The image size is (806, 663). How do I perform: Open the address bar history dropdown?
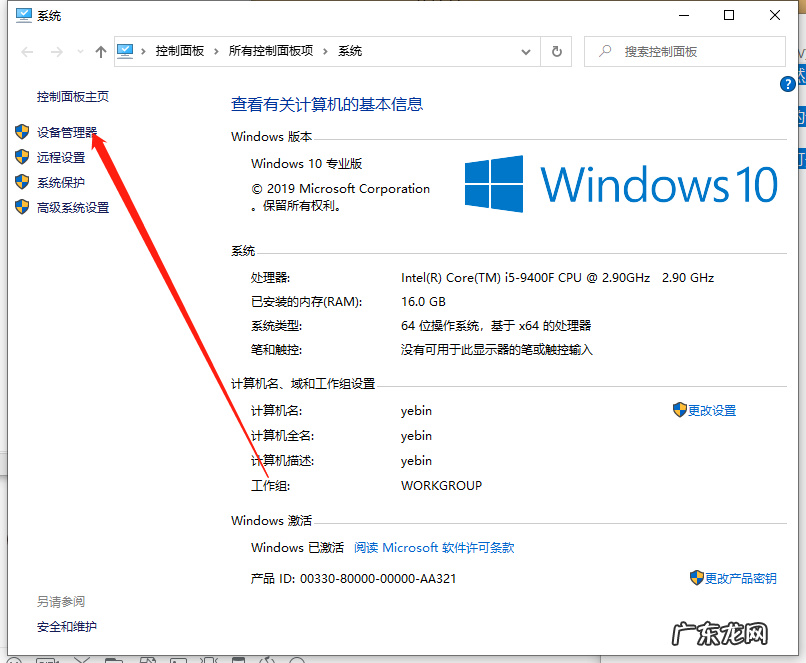(x=526, y=50)
